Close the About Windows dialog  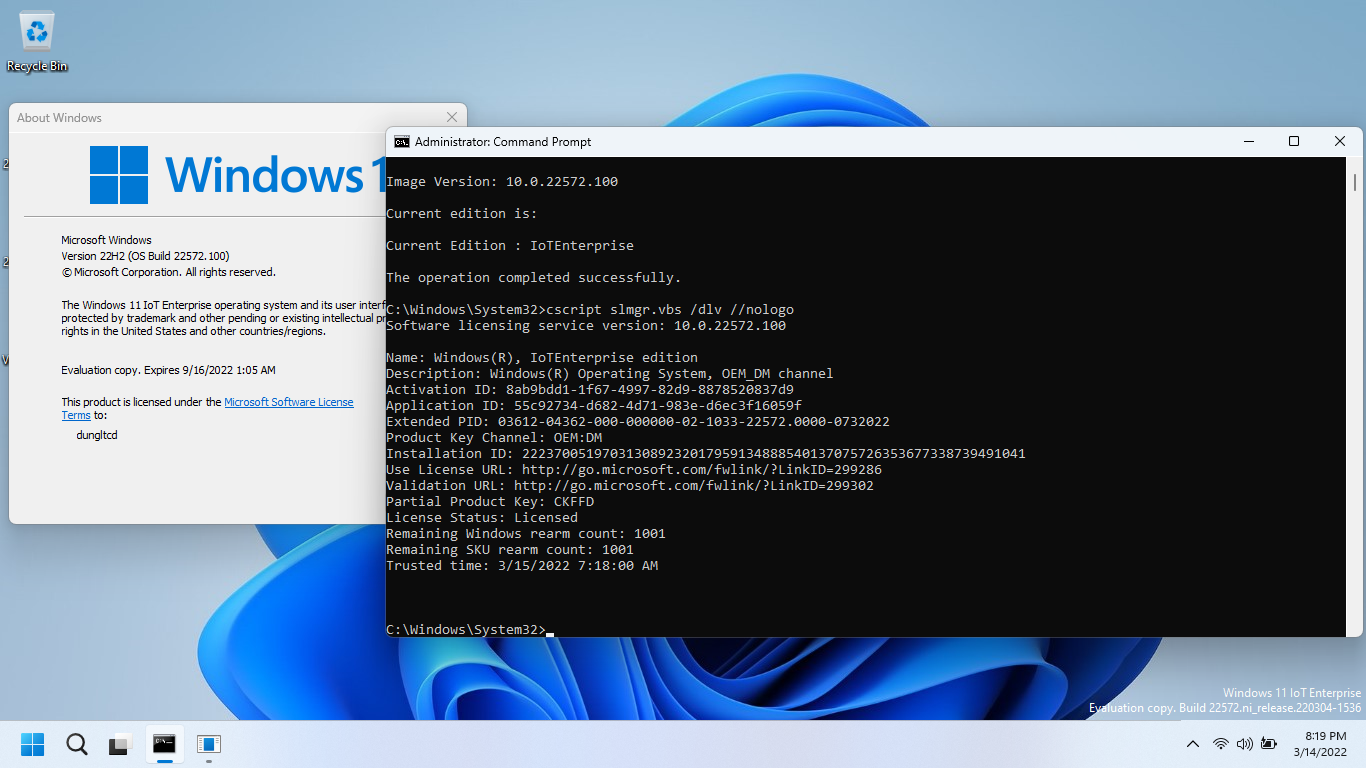[x=452, y=117]
